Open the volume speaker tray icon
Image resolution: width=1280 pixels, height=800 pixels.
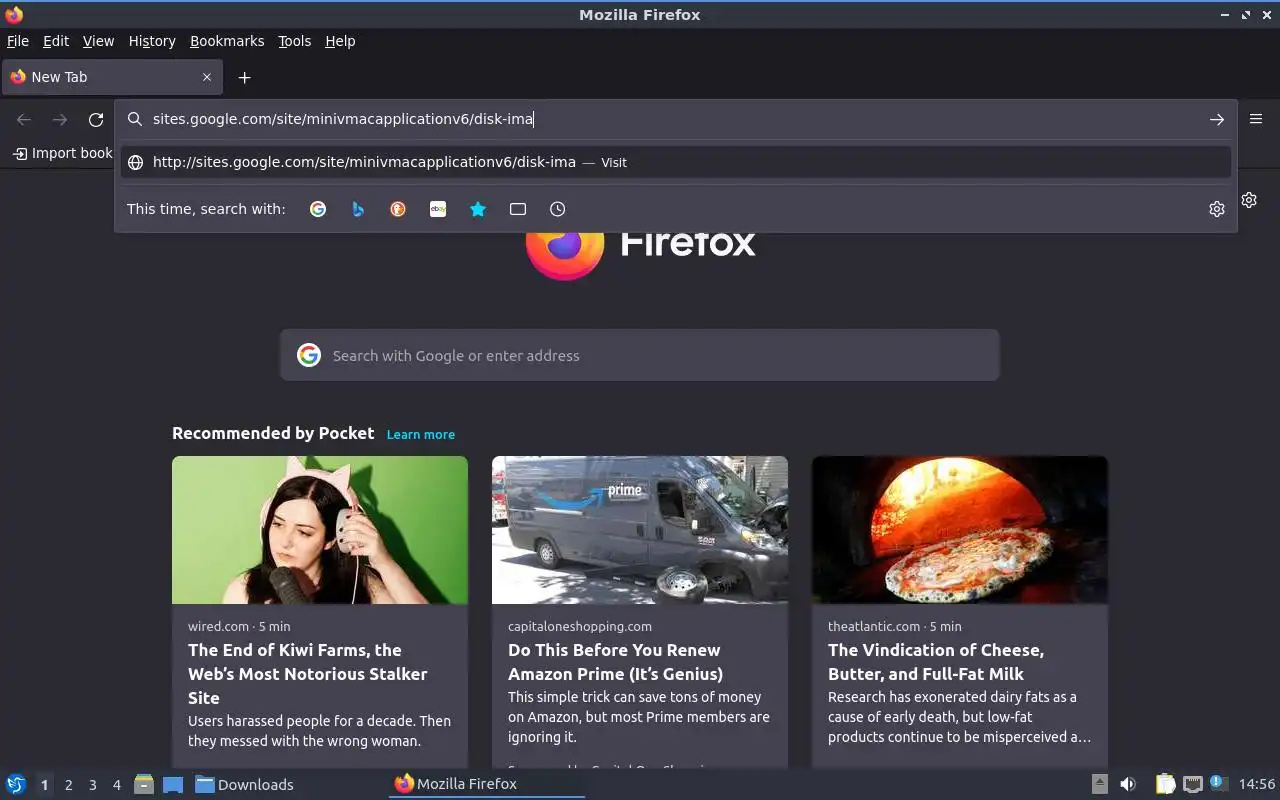[x=1128, y=784]
